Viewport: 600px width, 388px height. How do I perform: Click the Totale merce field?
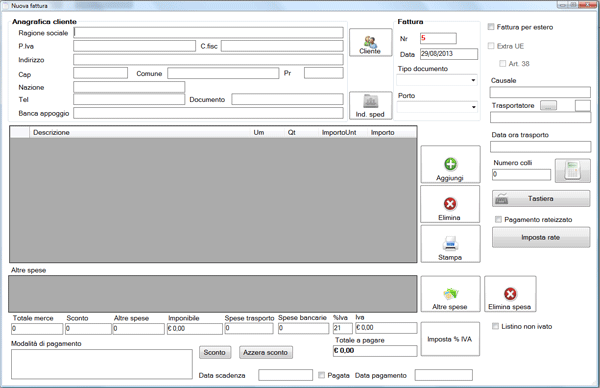(x=37, y=329)
